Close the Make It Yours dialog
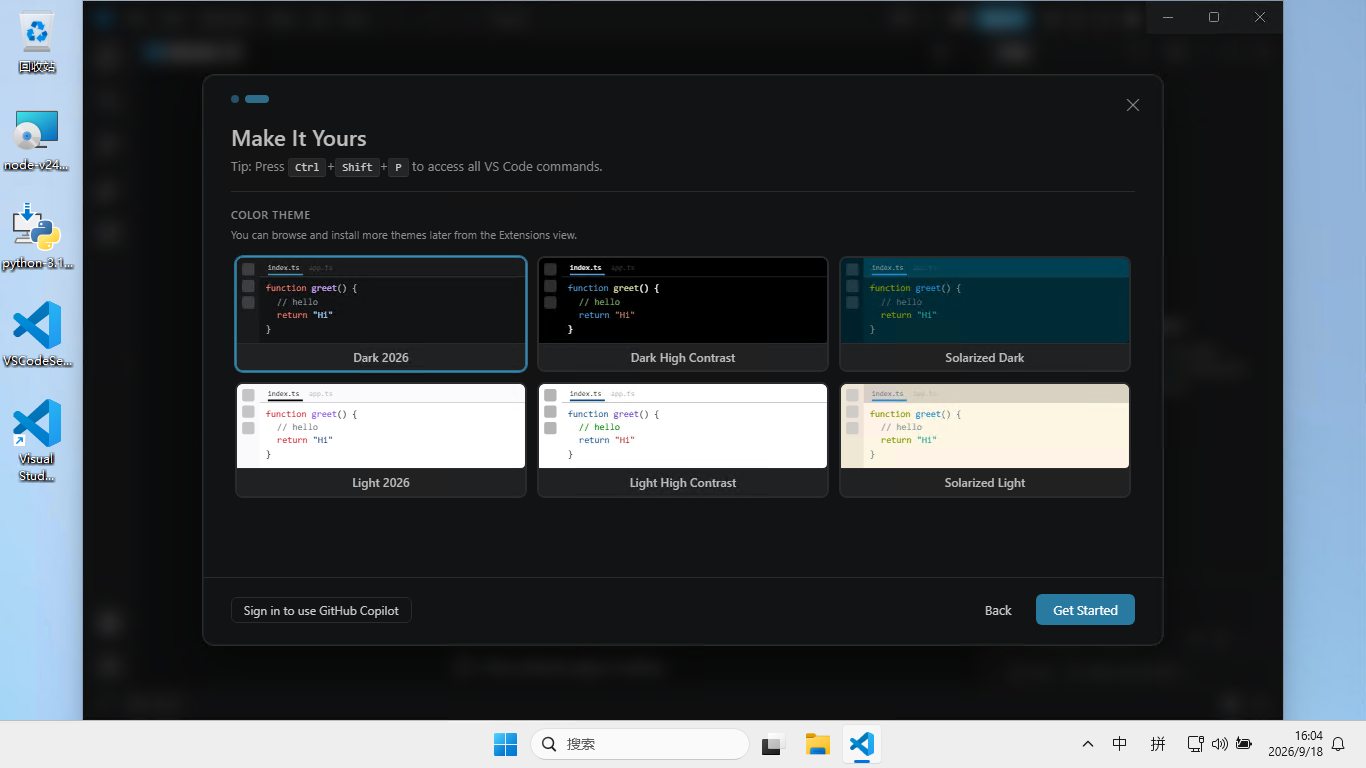This screenshot has height=768, width=1366. pyautogui.click(x=1133, y=105)
